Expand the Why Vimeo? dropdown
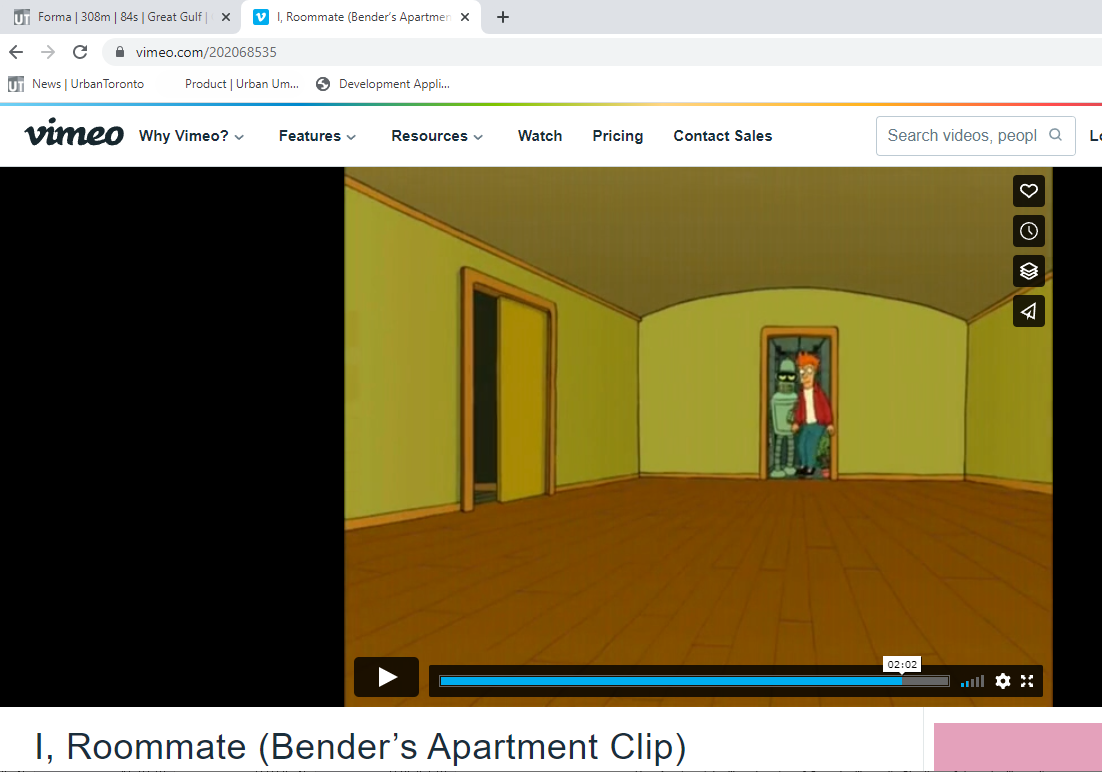The width and height of the screenshot is (1102, 772). tap(191, 136)
